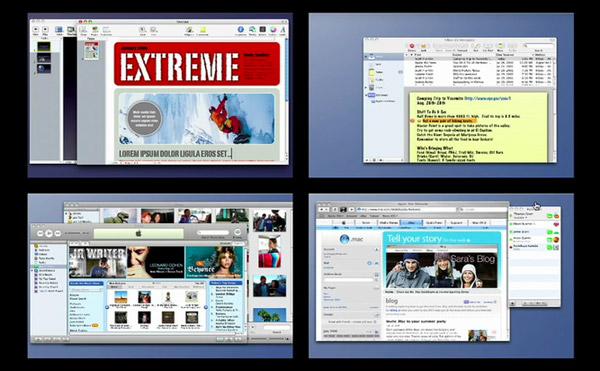Click the Safari back button
600x371 pixels.
[x=322, y=210]
